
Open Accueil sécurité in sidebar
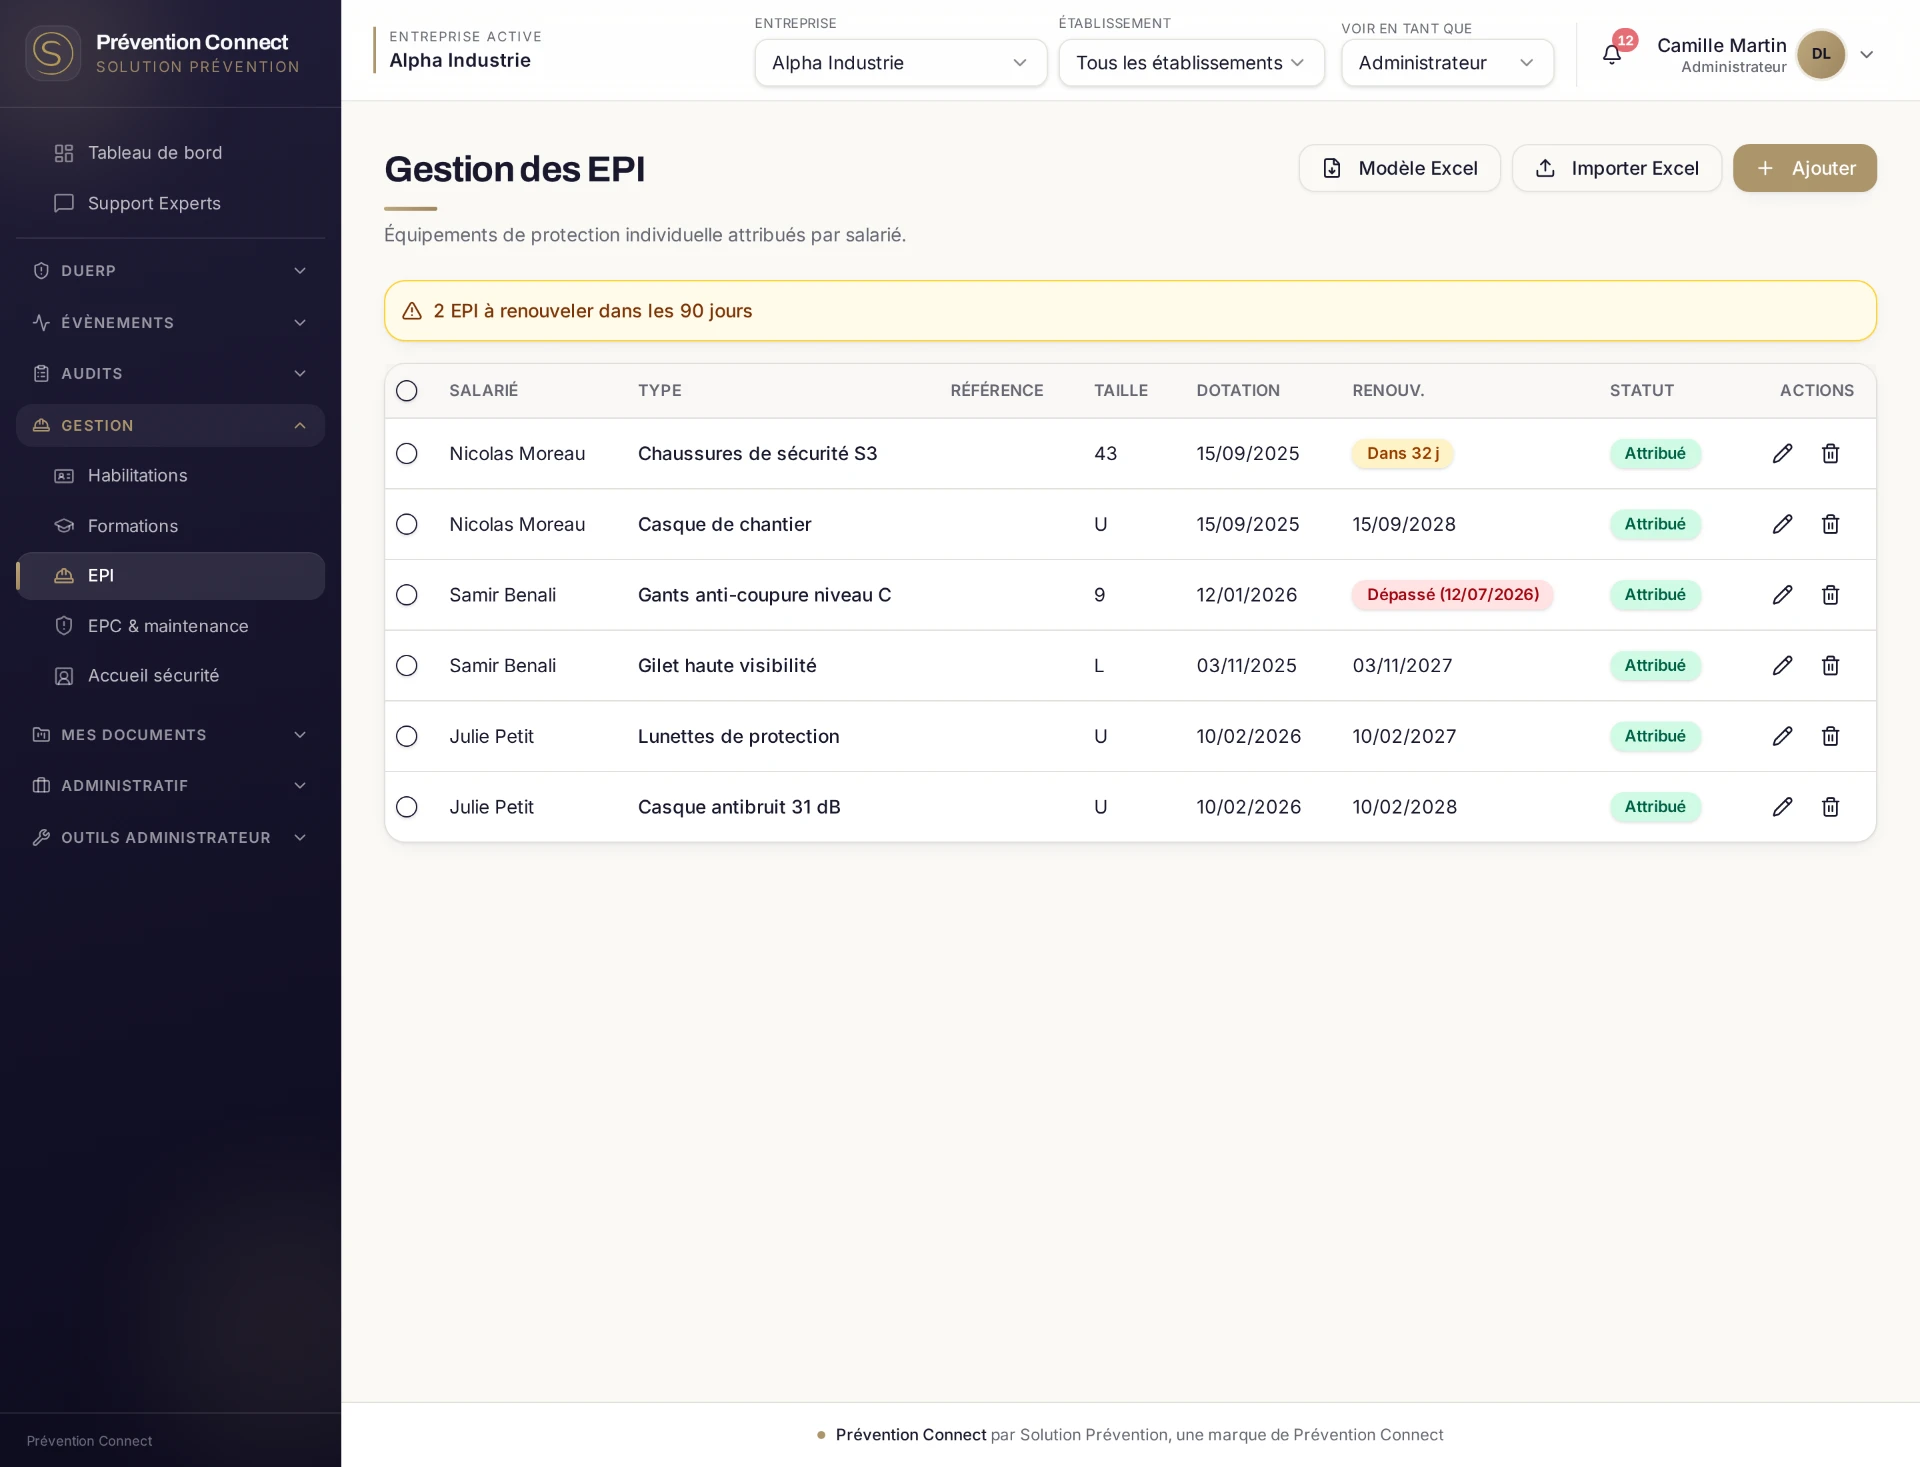pos(170,676)
